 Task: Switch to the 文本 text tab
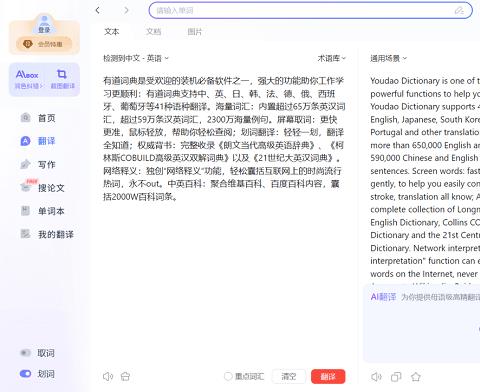click(111, 32)
